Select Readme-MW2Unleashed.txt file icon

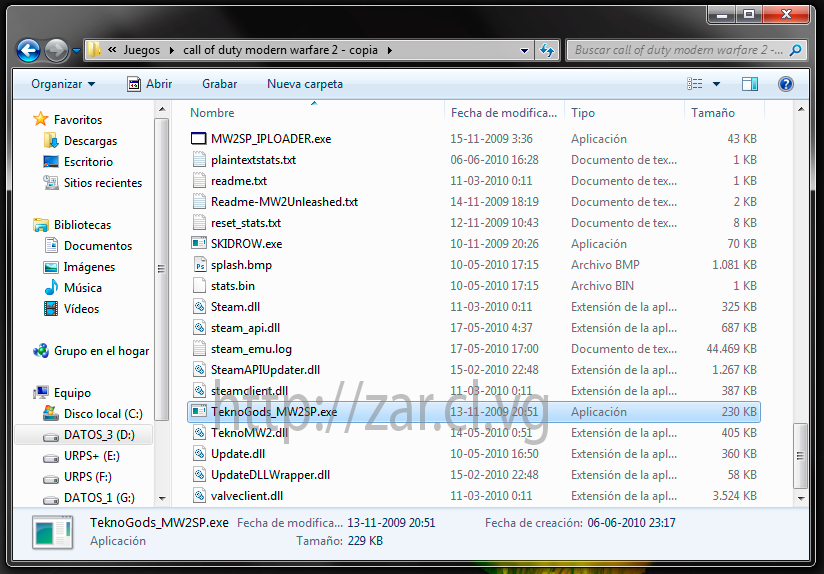(x=199, y=202)
